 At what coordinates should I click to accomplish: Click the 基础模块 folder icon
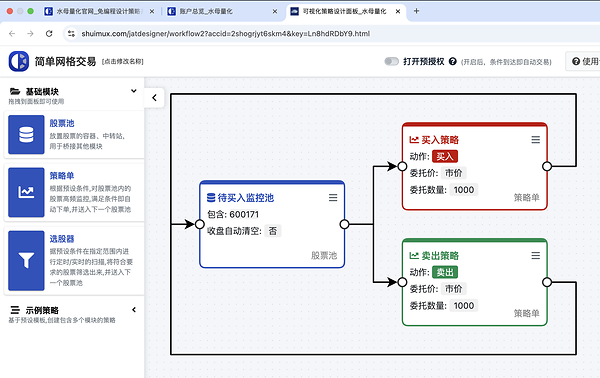pos(15,91)
